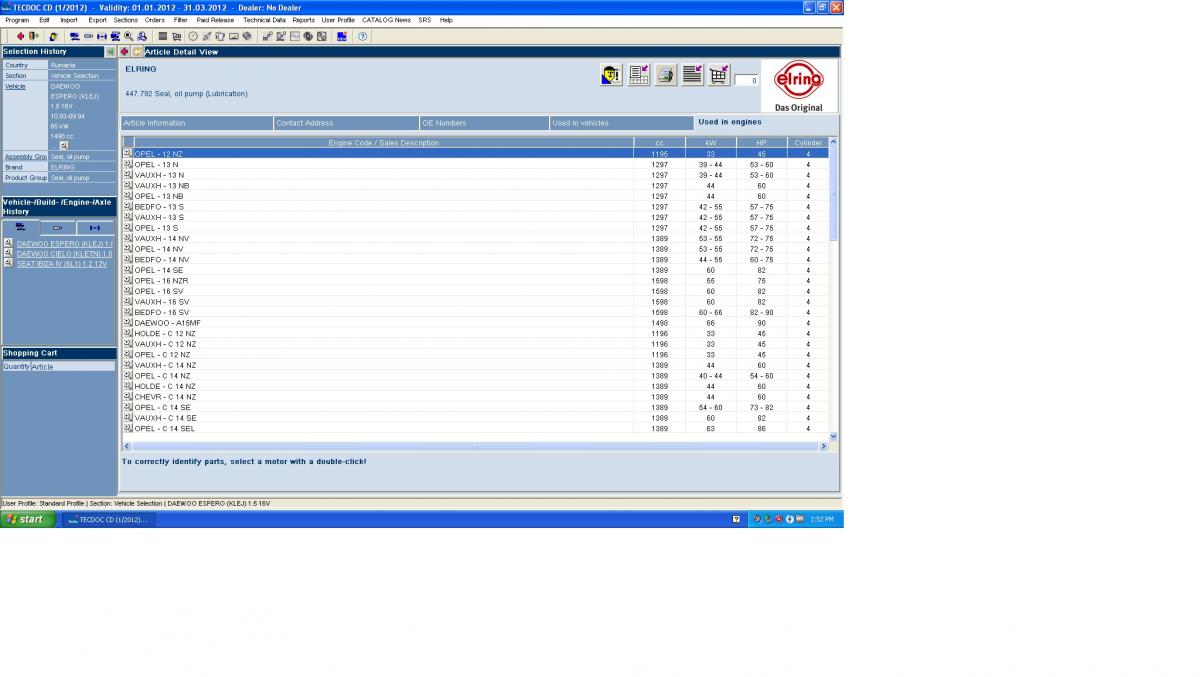Click detail icon for OPEL - 16 NZR row
1200x677 pixels.
point(128,280)
